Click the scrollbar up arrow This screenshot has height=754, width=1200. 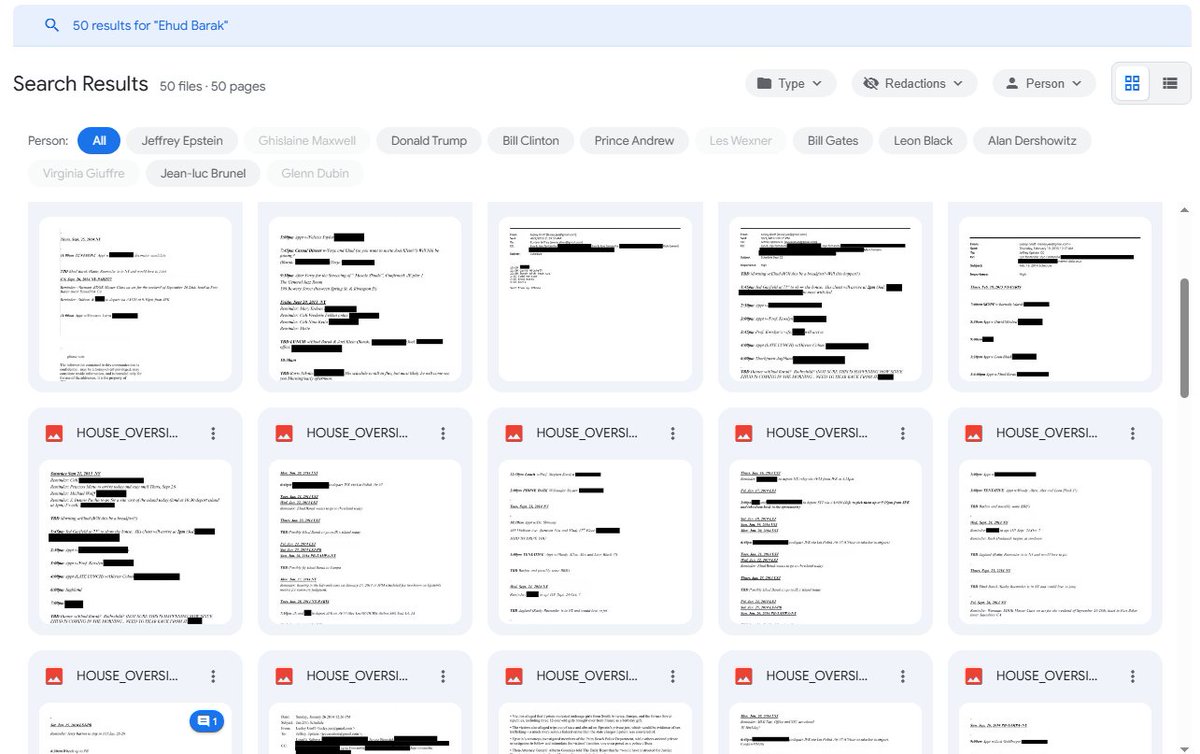click(x=1186, y=210)
